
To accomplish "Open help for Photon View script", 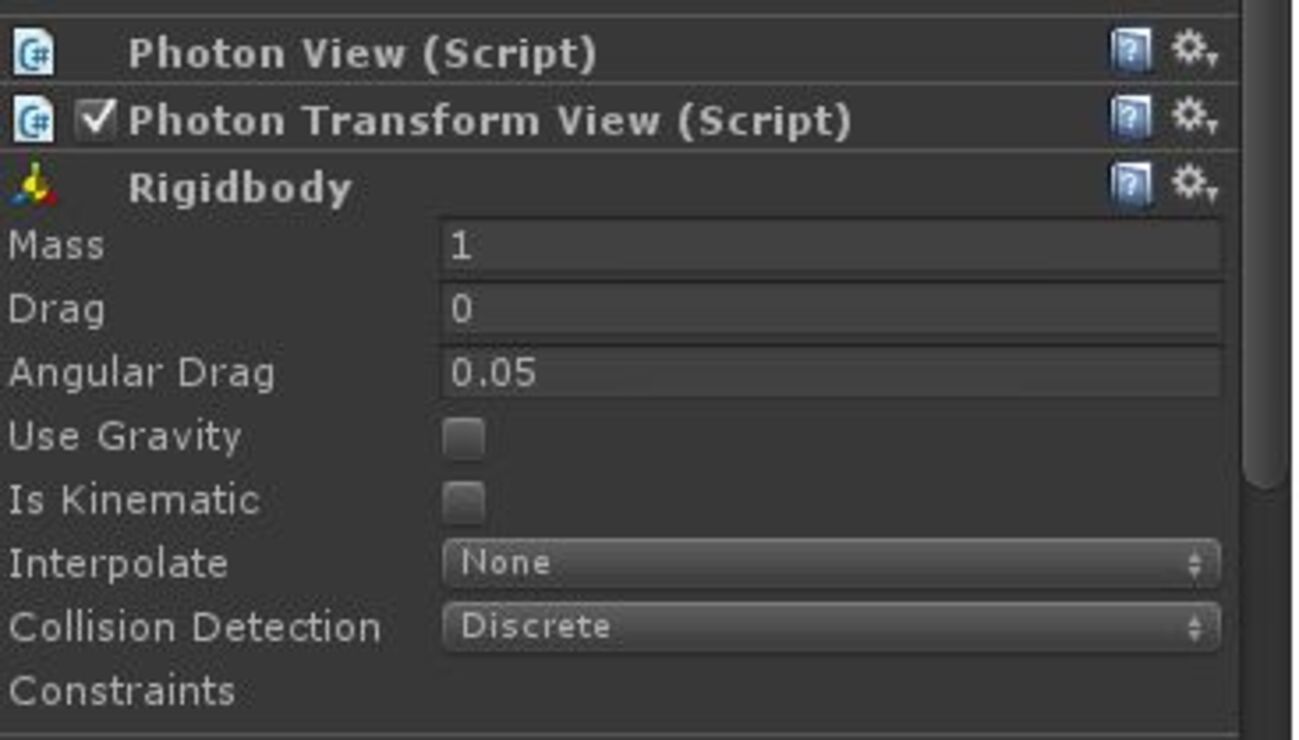I will pyautogui.click(x=1131, y=51).
